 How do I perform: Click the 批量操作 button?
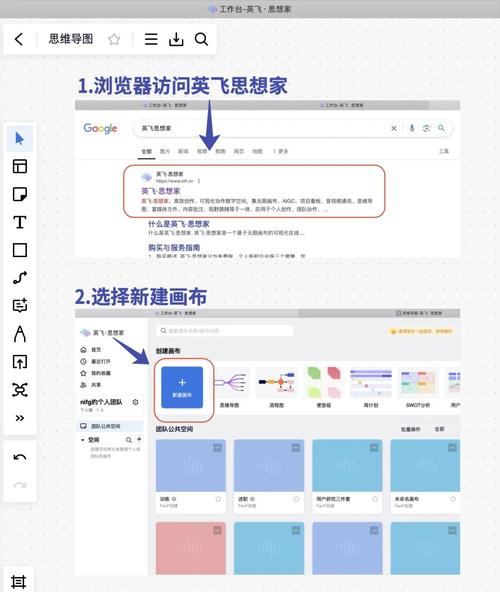click(410, 429)
